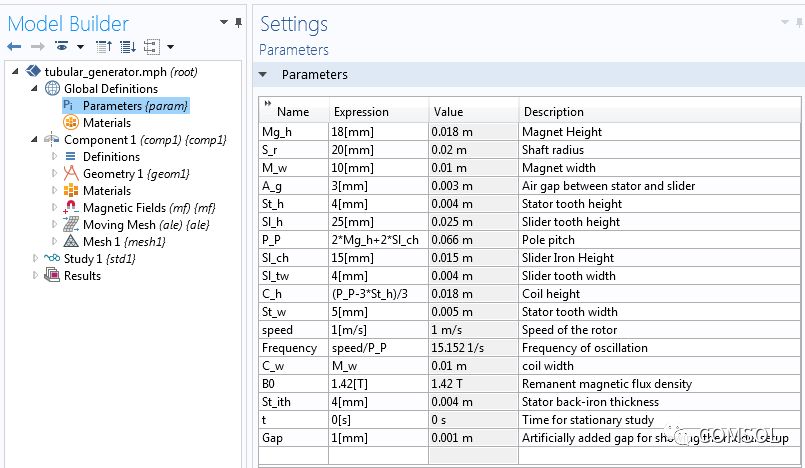Click the forward arrow in Model Builder
The height and width of the screenshot is (468, 805).
click(x=36, y=47)
